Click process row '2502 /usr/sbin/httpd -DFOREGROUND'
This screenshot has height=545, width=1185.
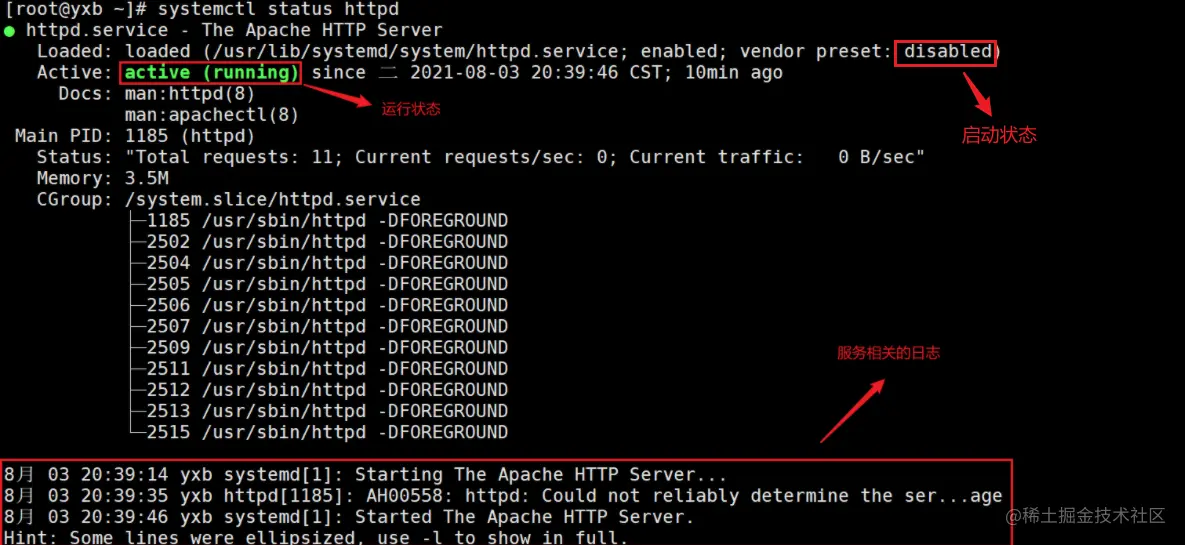pyautogui.click(x=327, y=243)
